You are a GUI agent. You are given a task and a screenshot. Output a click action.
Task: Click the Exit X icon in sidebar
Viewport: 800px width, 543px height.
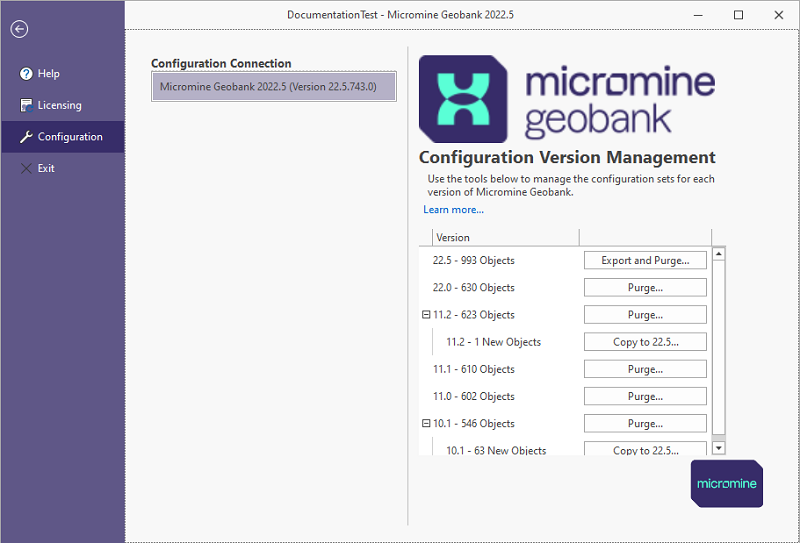coord(26,168)
